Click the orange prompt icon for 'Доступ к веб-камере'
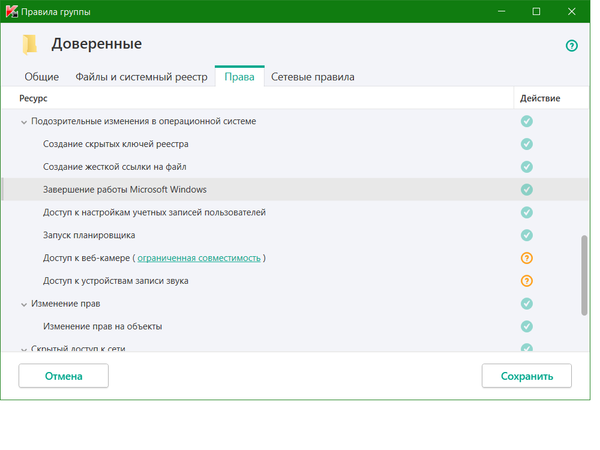Image resolution: width=600 pixels, height=450 pixels. click(x=526, y=258)
